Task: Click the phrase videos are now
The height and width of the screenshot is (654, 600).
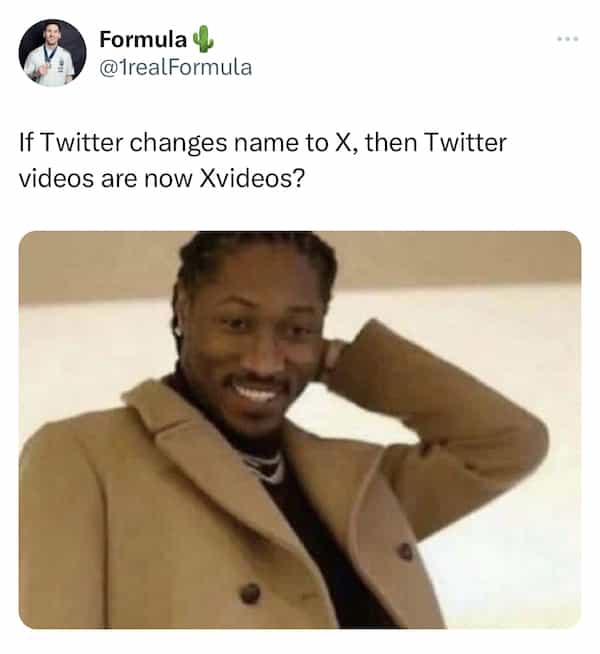Action: pyautogui.click(x=105, y=179)
